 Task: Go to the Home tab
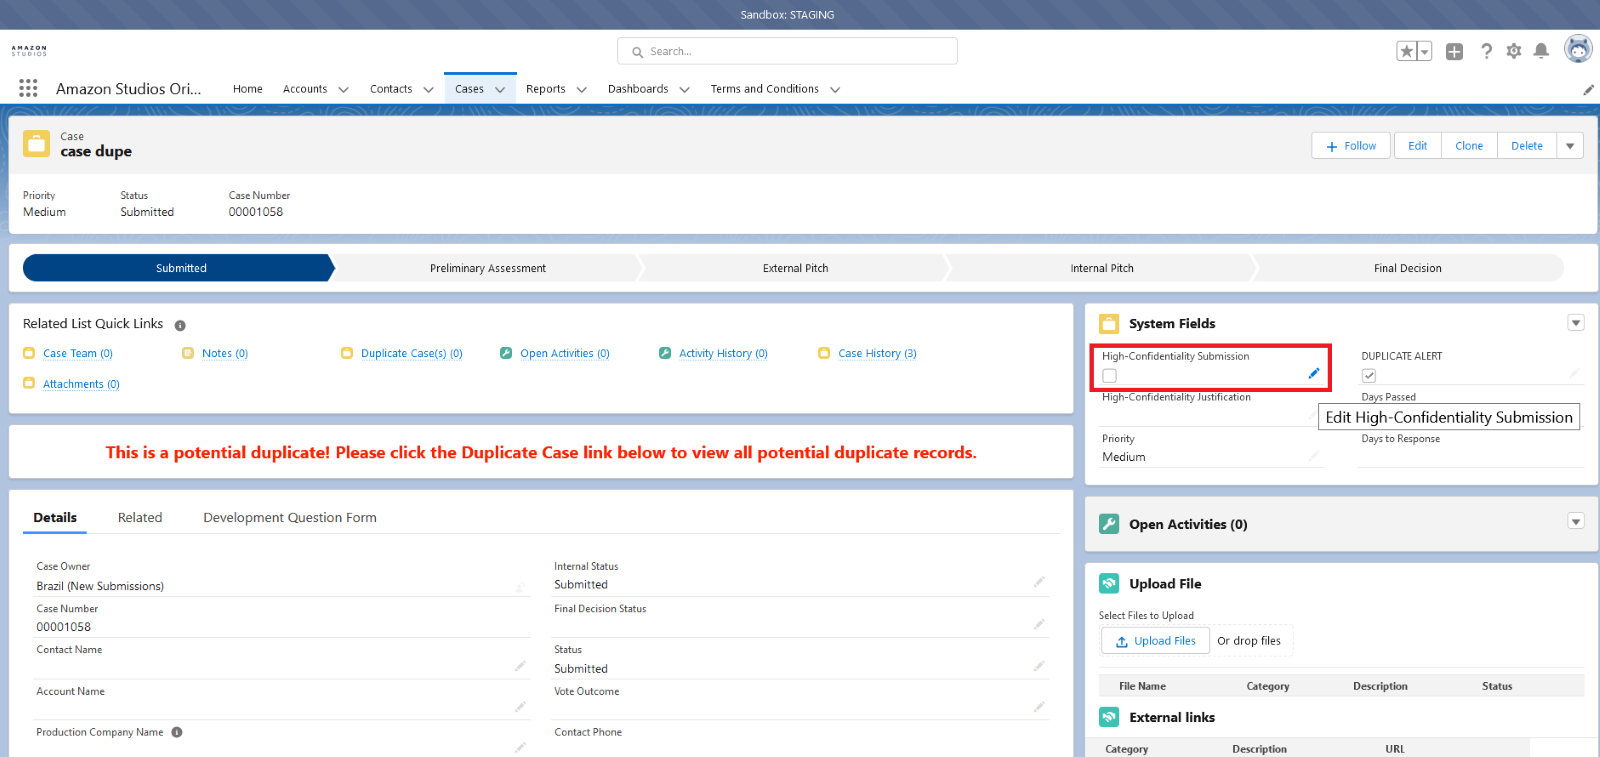tap(248, 89)
